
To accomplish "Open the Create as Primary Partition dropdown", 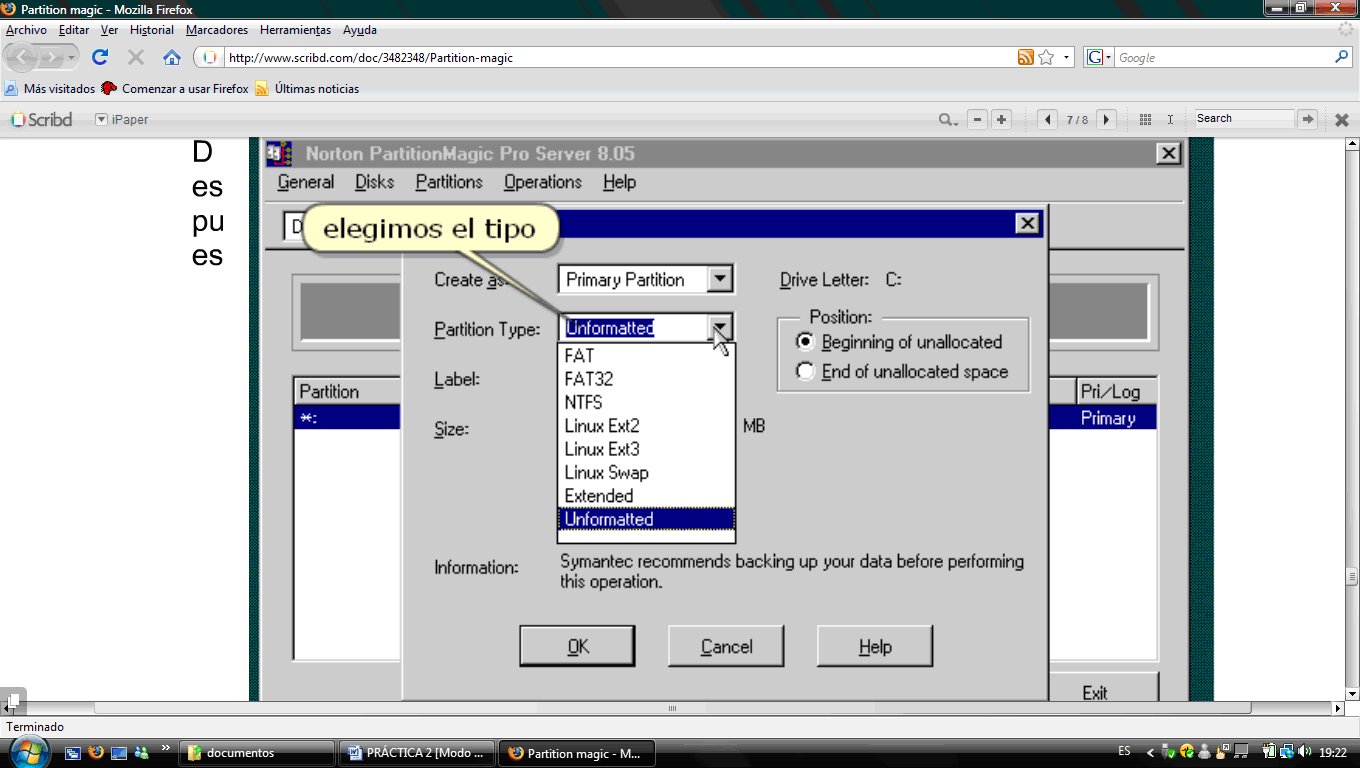I will [720, 280].
